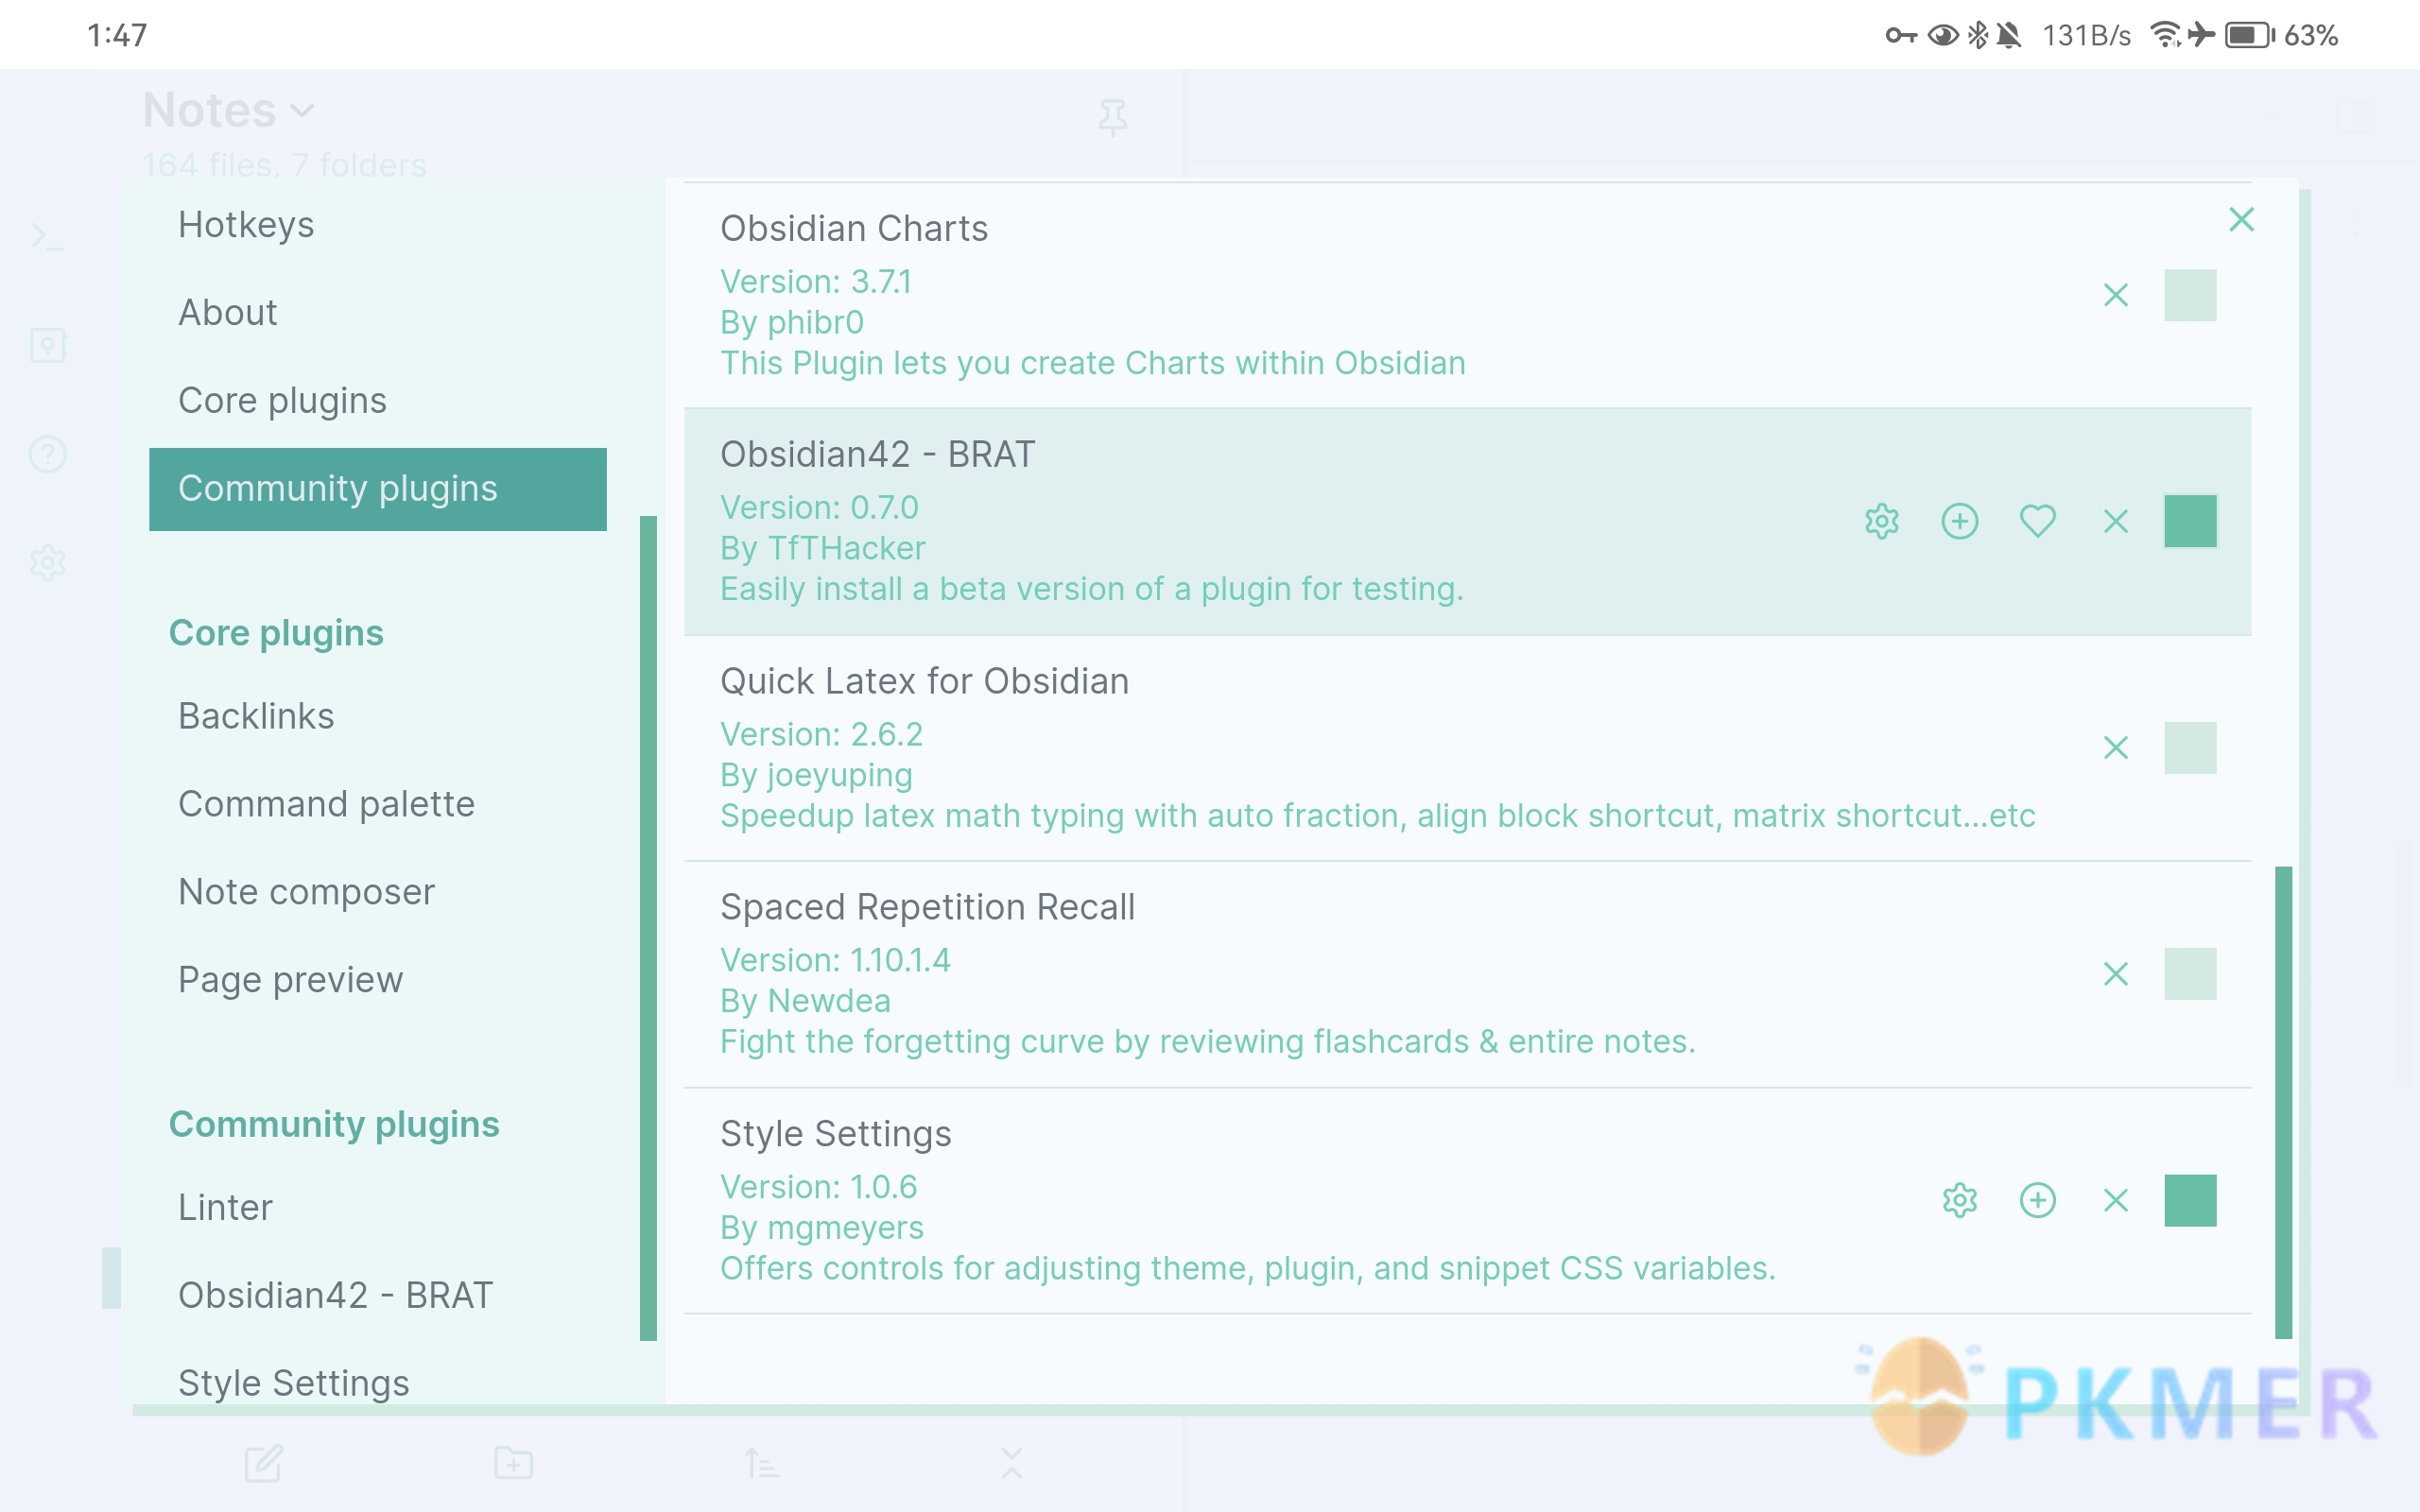The height and width of the screenshot is (1512, 2420).
Task: Uninstall Obsidian Charts with X icon
Action: [x=2115, y=295]
